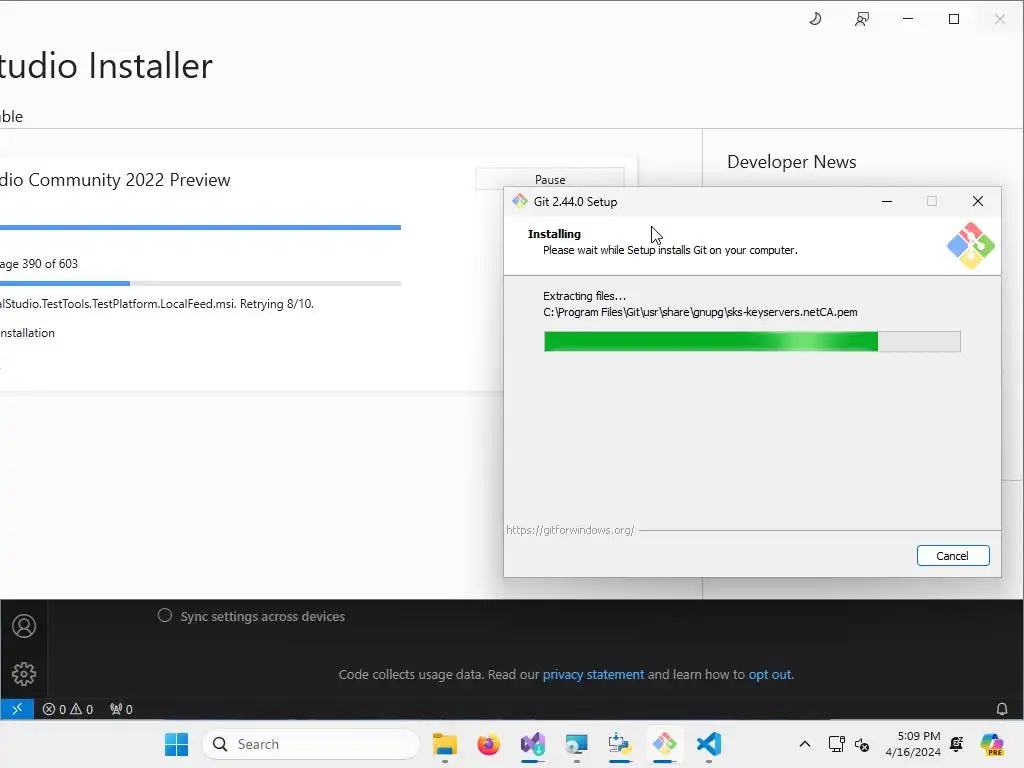Launch Firefox from the taskbar
The height and width of the screenshot is (768, 1024).
(488, 744)
